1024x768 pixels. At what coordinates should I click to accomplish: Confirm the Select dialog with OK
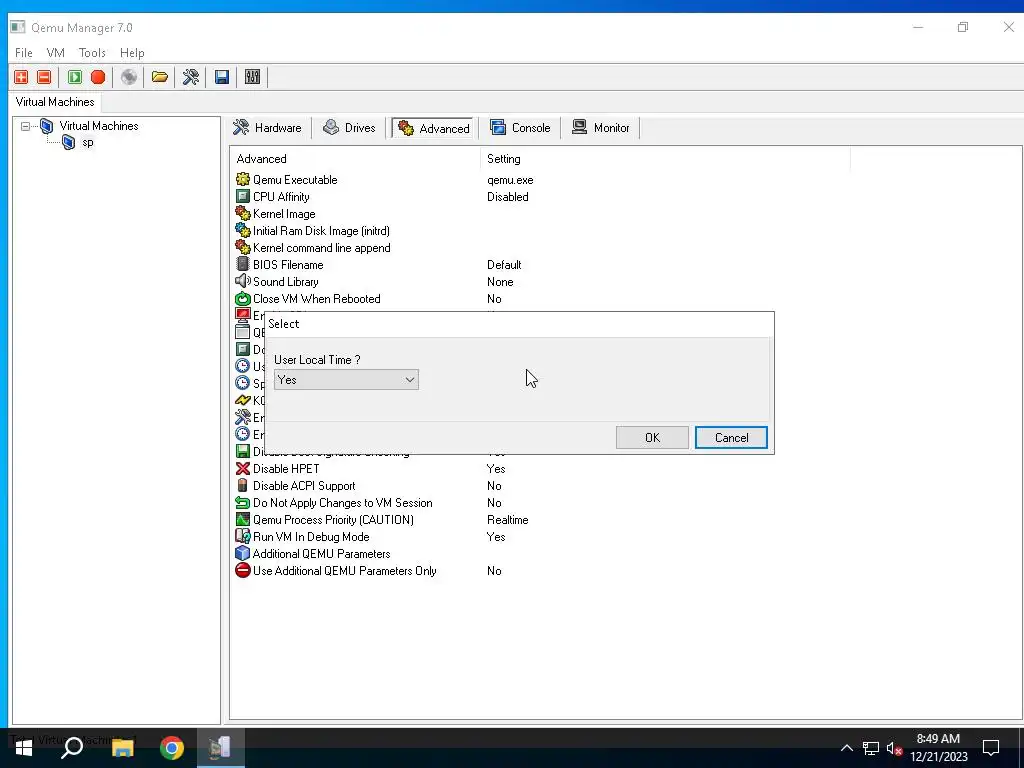[x=652, y=438]
